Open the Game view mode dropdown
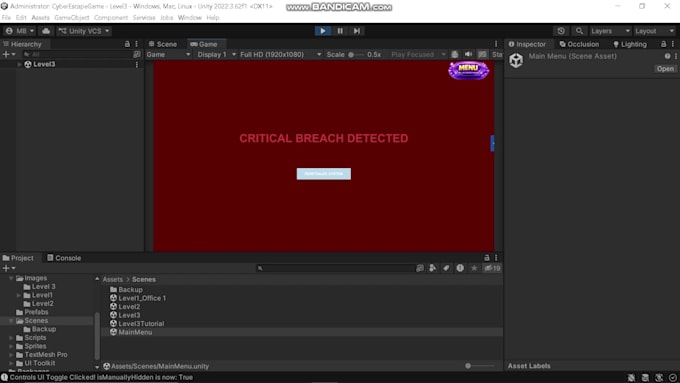The image size is (680, 383). pyautogui.click(x=168, y=54)
